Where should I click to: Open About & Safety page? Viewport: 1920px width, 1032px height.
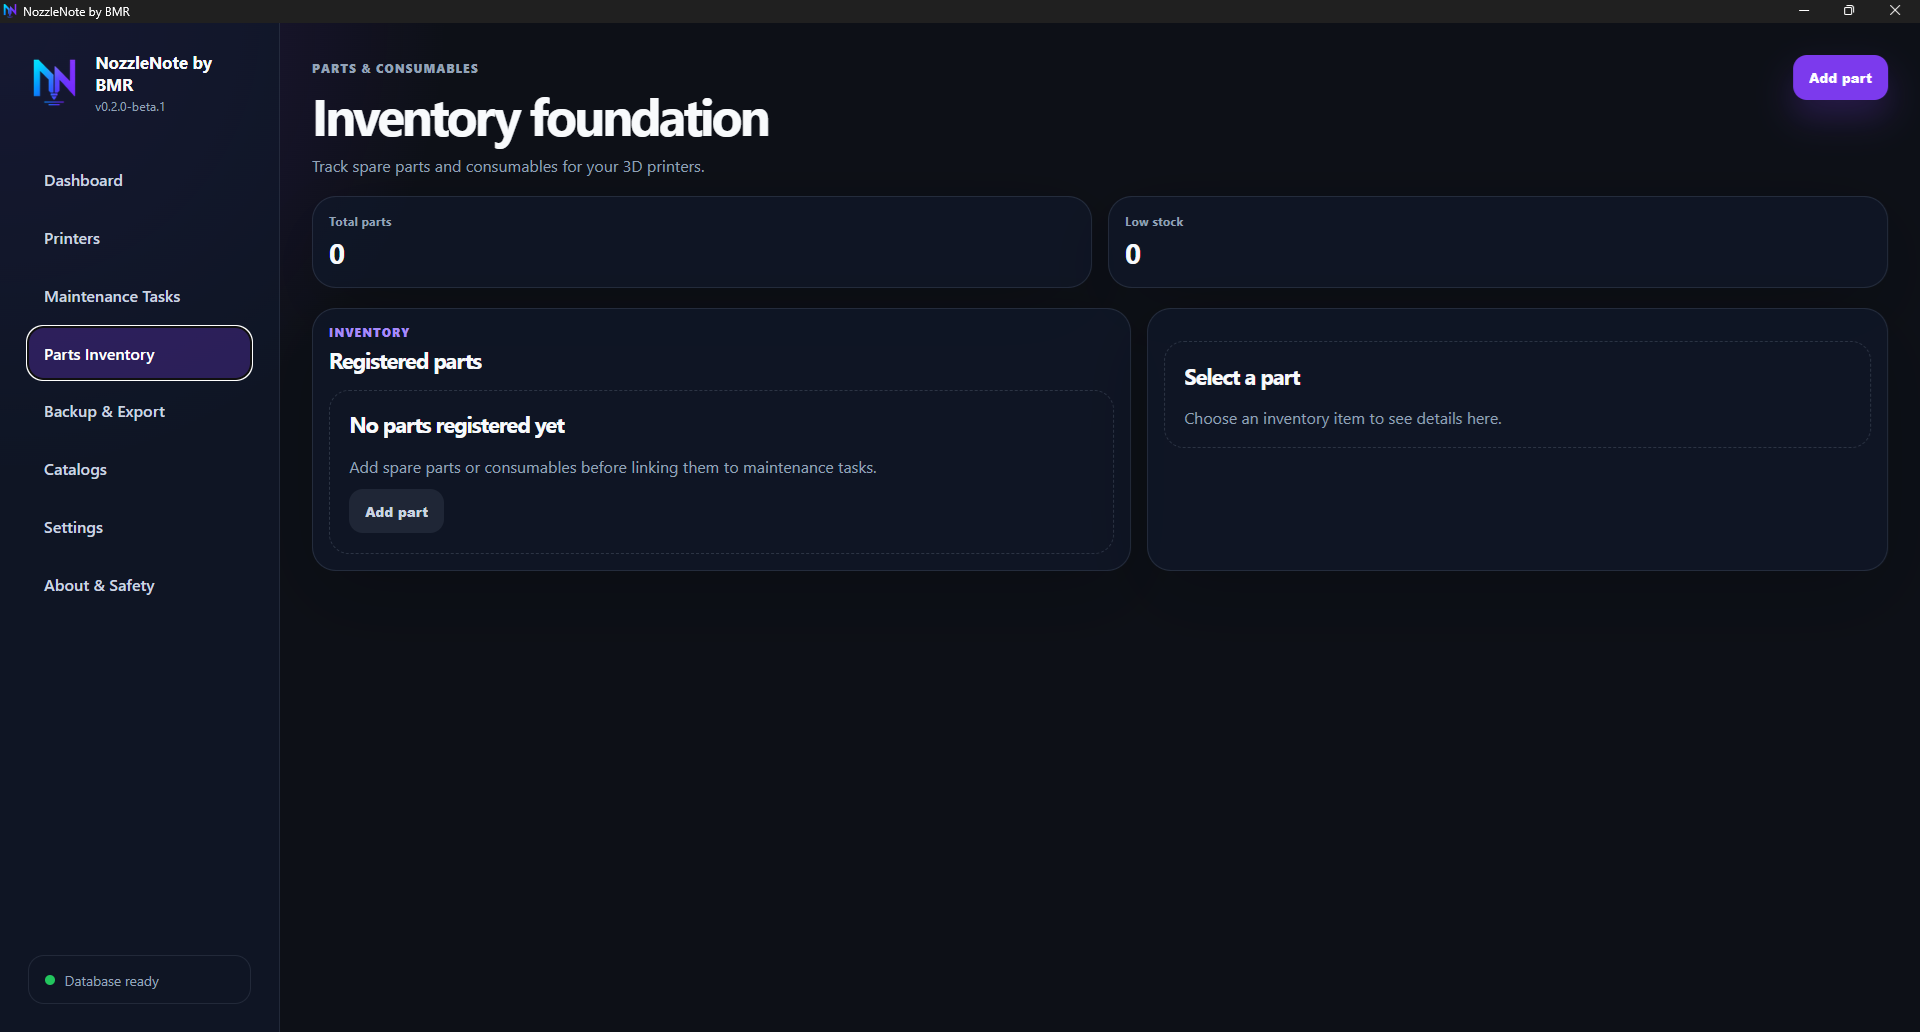pyautogui.click(x=139, y=585)
